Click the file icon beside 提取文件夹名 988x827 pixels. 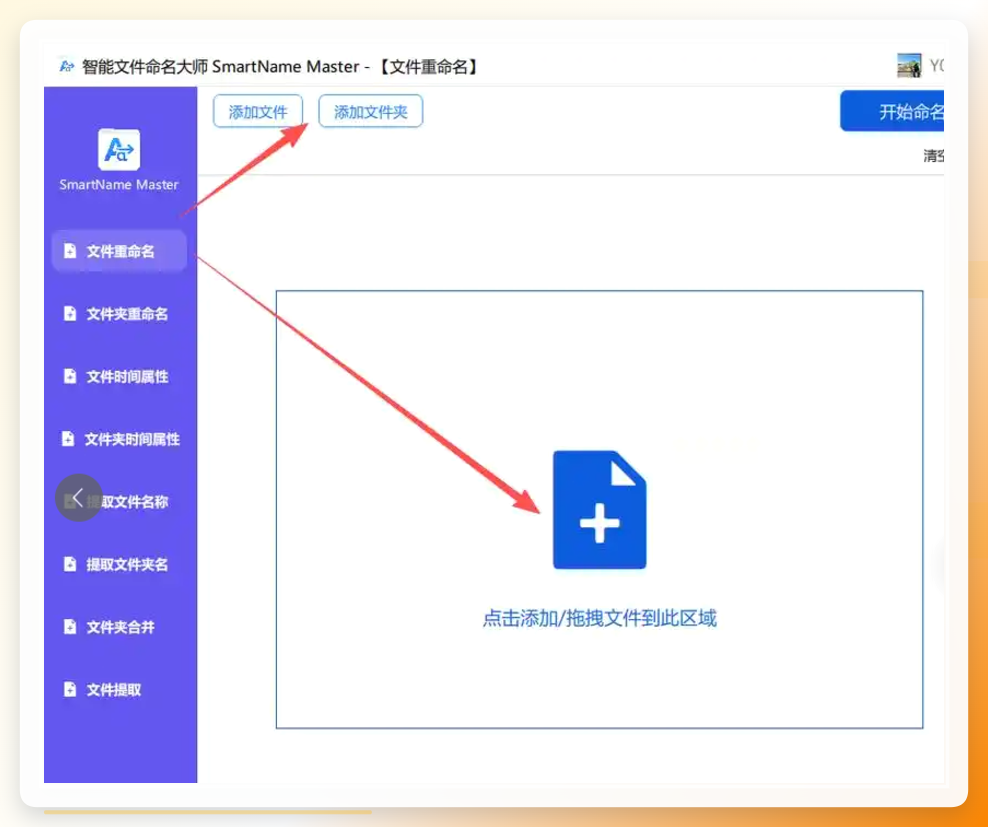[x=71, y=564]
